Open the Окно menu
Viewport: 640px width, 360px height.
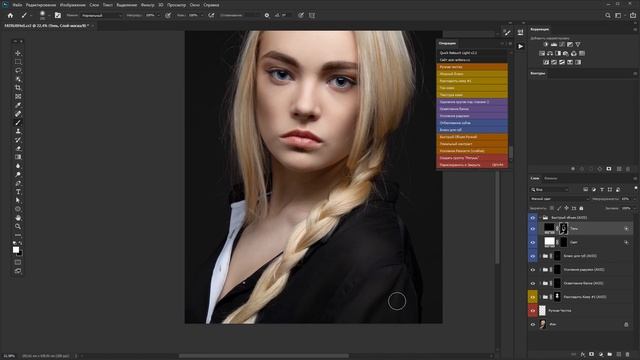click(195, 5)
